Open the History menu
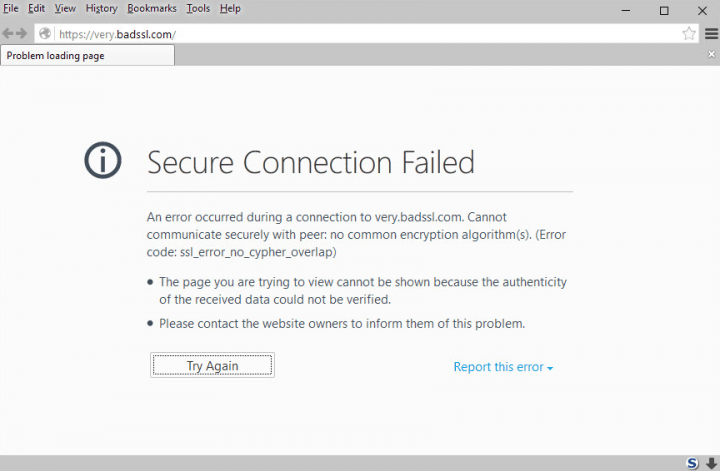Screen dimensions: 720x471 (101, 8)
